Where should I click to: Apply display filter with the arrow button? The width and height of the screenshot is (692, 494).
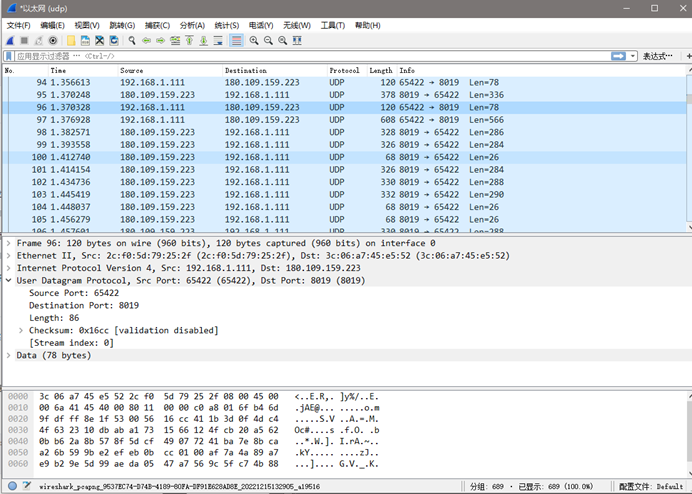[619, 56]
